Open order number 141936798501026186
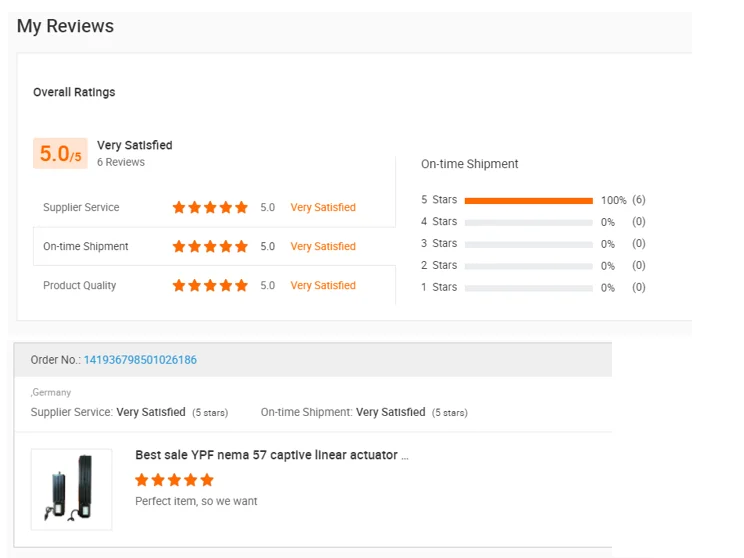The image size is (744, 558). (x=140, y=360)
